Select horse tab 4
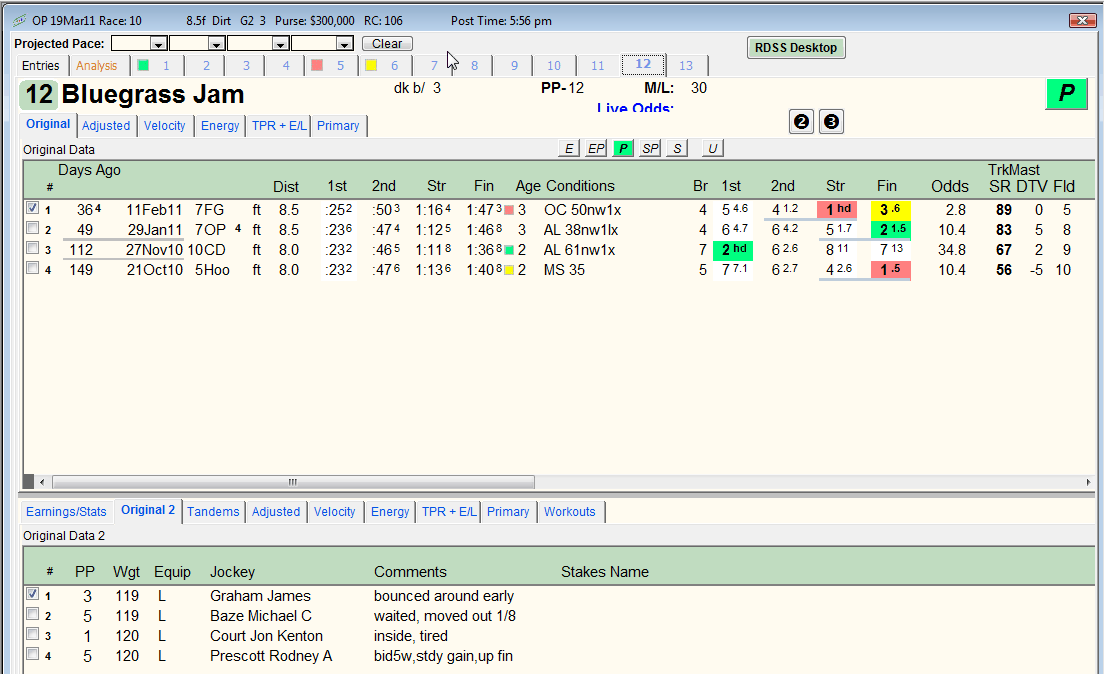1104x674 pixels. (x=286, y=65)
